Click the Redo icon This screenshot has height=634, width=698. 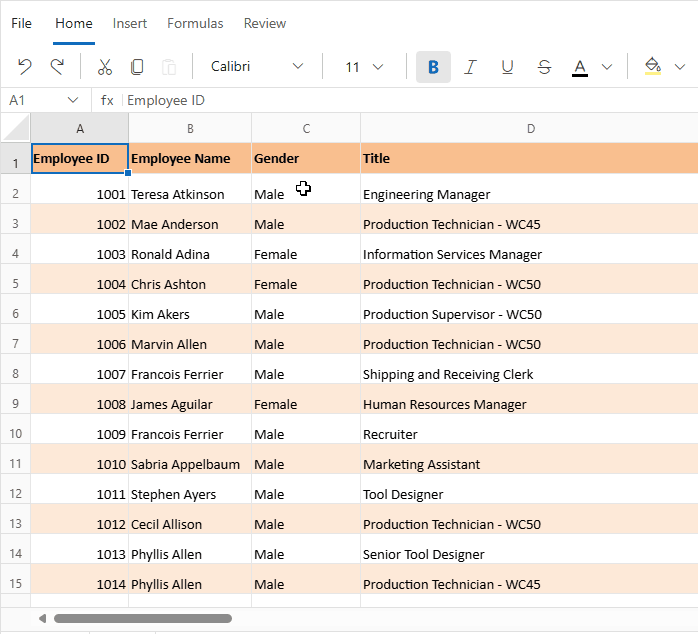tap(57, 67)
